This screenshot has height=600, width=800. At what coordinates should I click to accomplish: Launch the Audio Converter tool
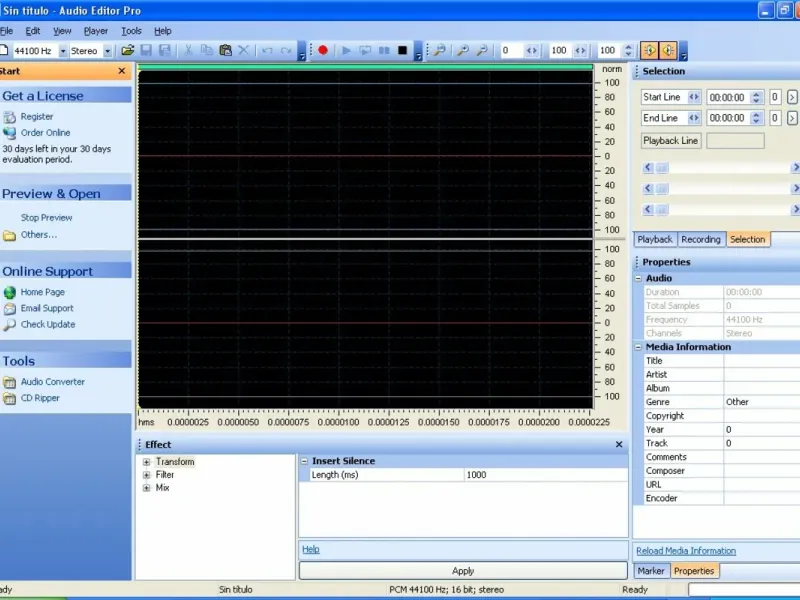(x=52, y=382)
